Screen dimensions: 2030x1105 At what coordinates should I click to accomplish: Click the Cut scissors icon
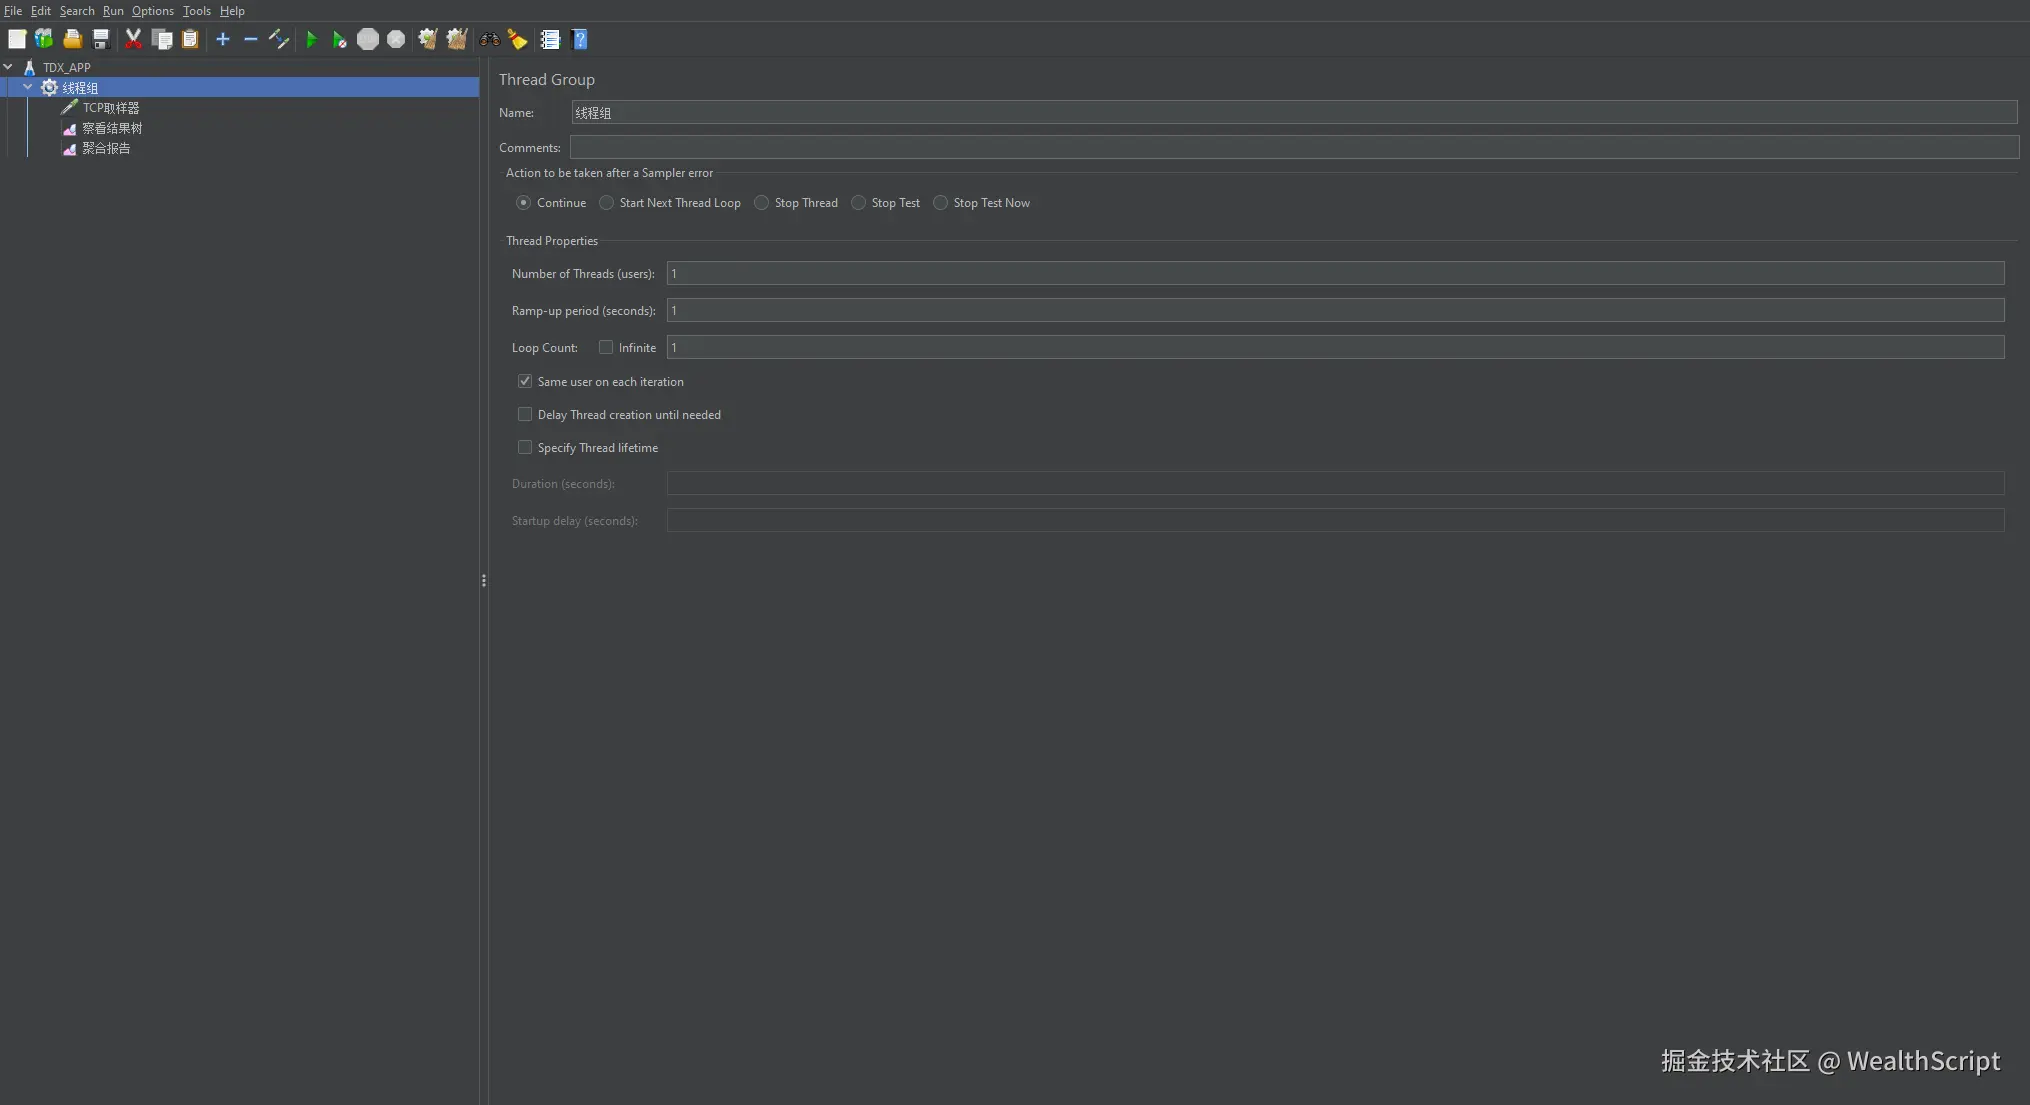pos(133,40)
